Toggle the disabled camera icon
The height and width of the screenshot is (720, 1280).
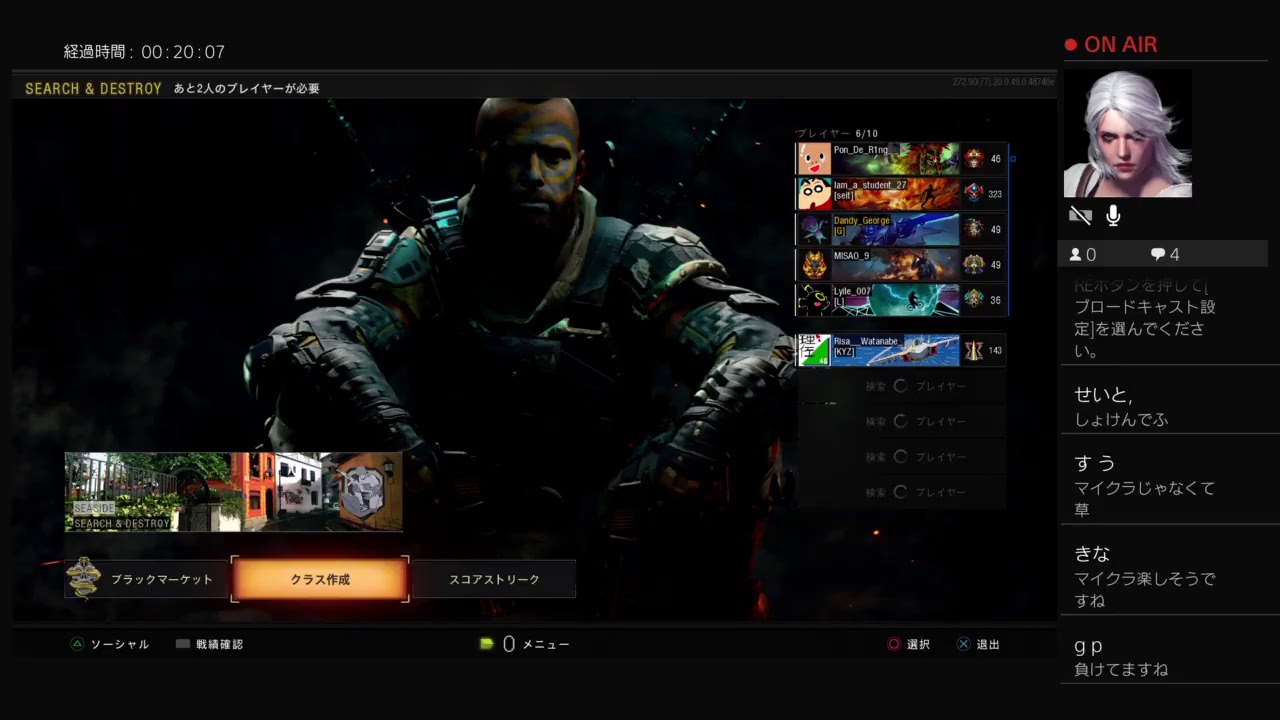tap(1080, 216)
